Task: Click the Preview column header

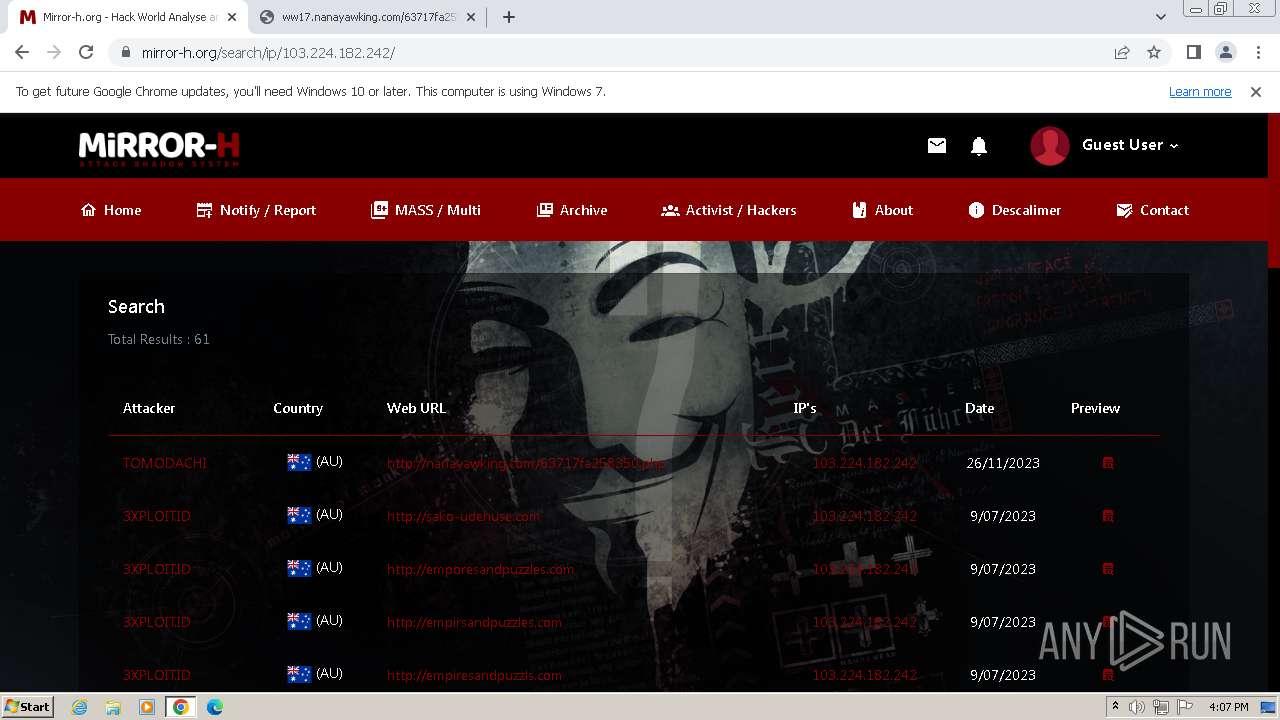Action: pos(1095,408)
